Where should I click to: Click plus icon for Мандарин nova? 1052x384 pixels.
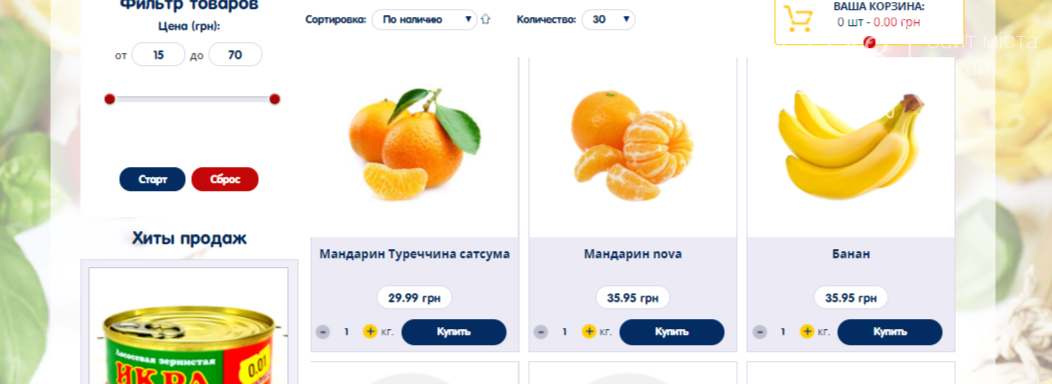[x=588, y=332]
